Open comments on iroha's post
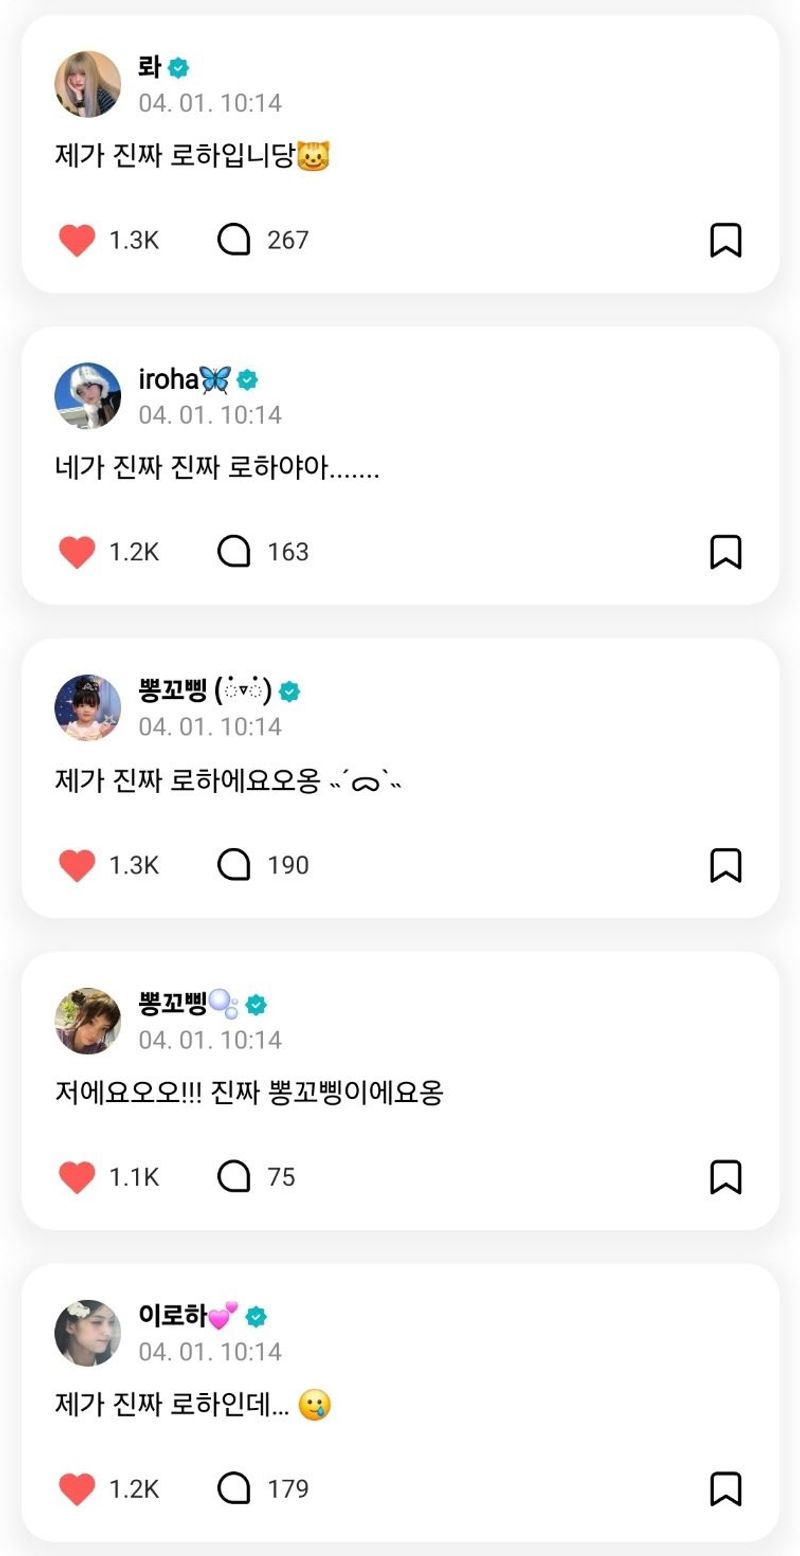The height and width of the screenshot is (1556, 800). [234, 552]
